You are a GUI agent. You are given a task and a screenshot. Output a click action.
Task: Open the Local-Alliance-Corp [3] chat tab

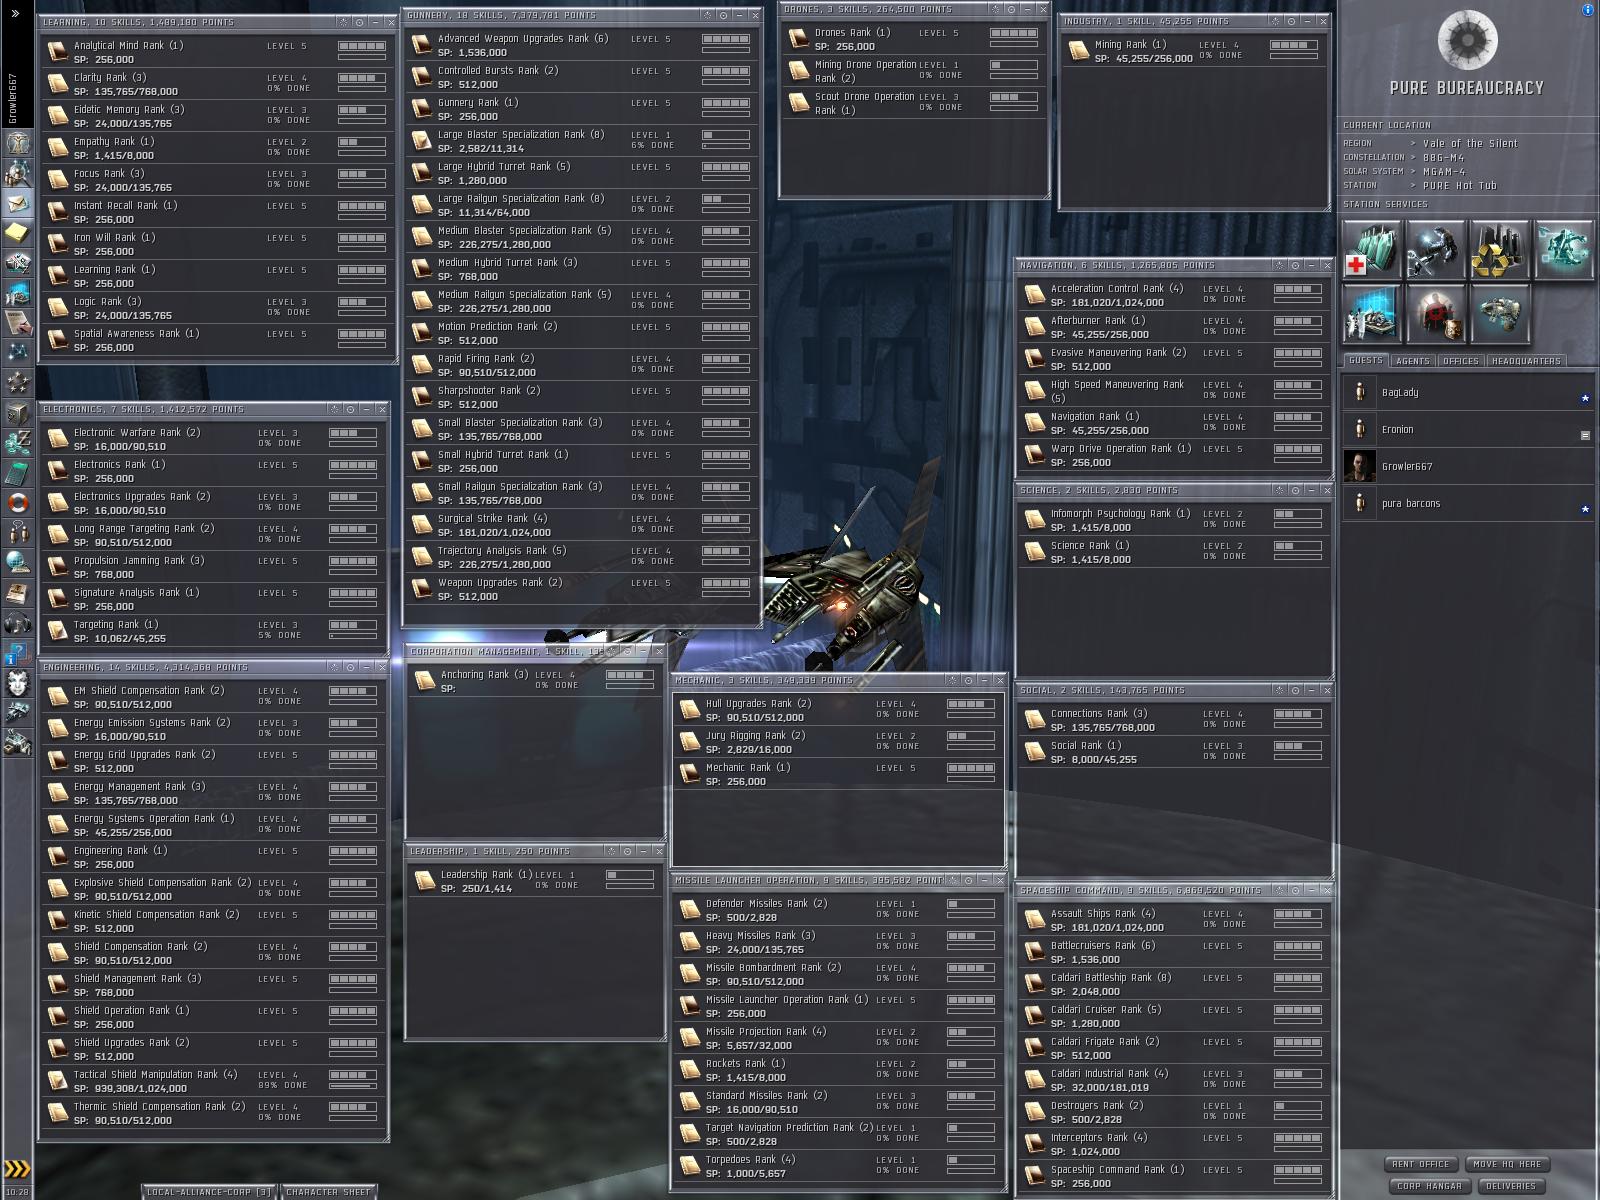tap(209, 1192)
